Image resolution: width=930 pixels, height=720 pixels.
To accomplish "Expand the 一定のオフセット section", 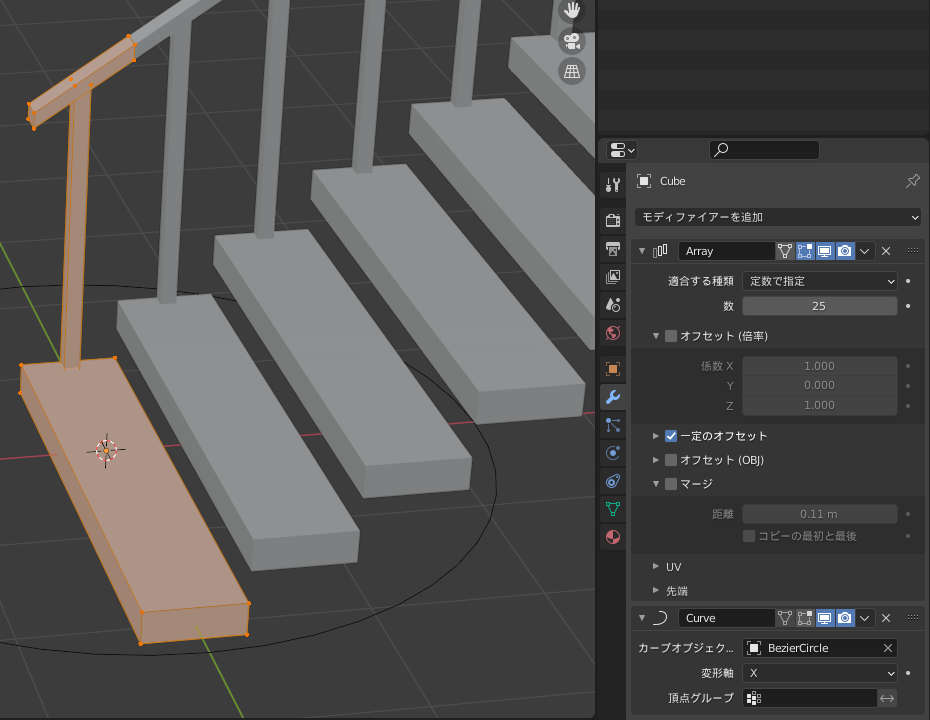I will click(x=656, y=436).
